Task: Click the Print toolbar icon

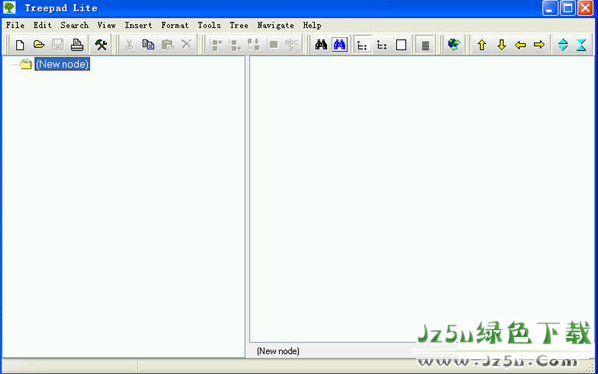Action: click(x=77, y=45)
